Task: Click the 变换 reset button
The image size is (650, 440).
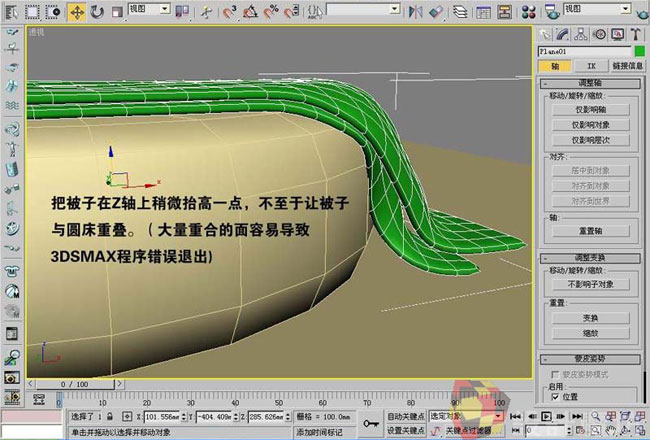Action: [x=591, y=318]
